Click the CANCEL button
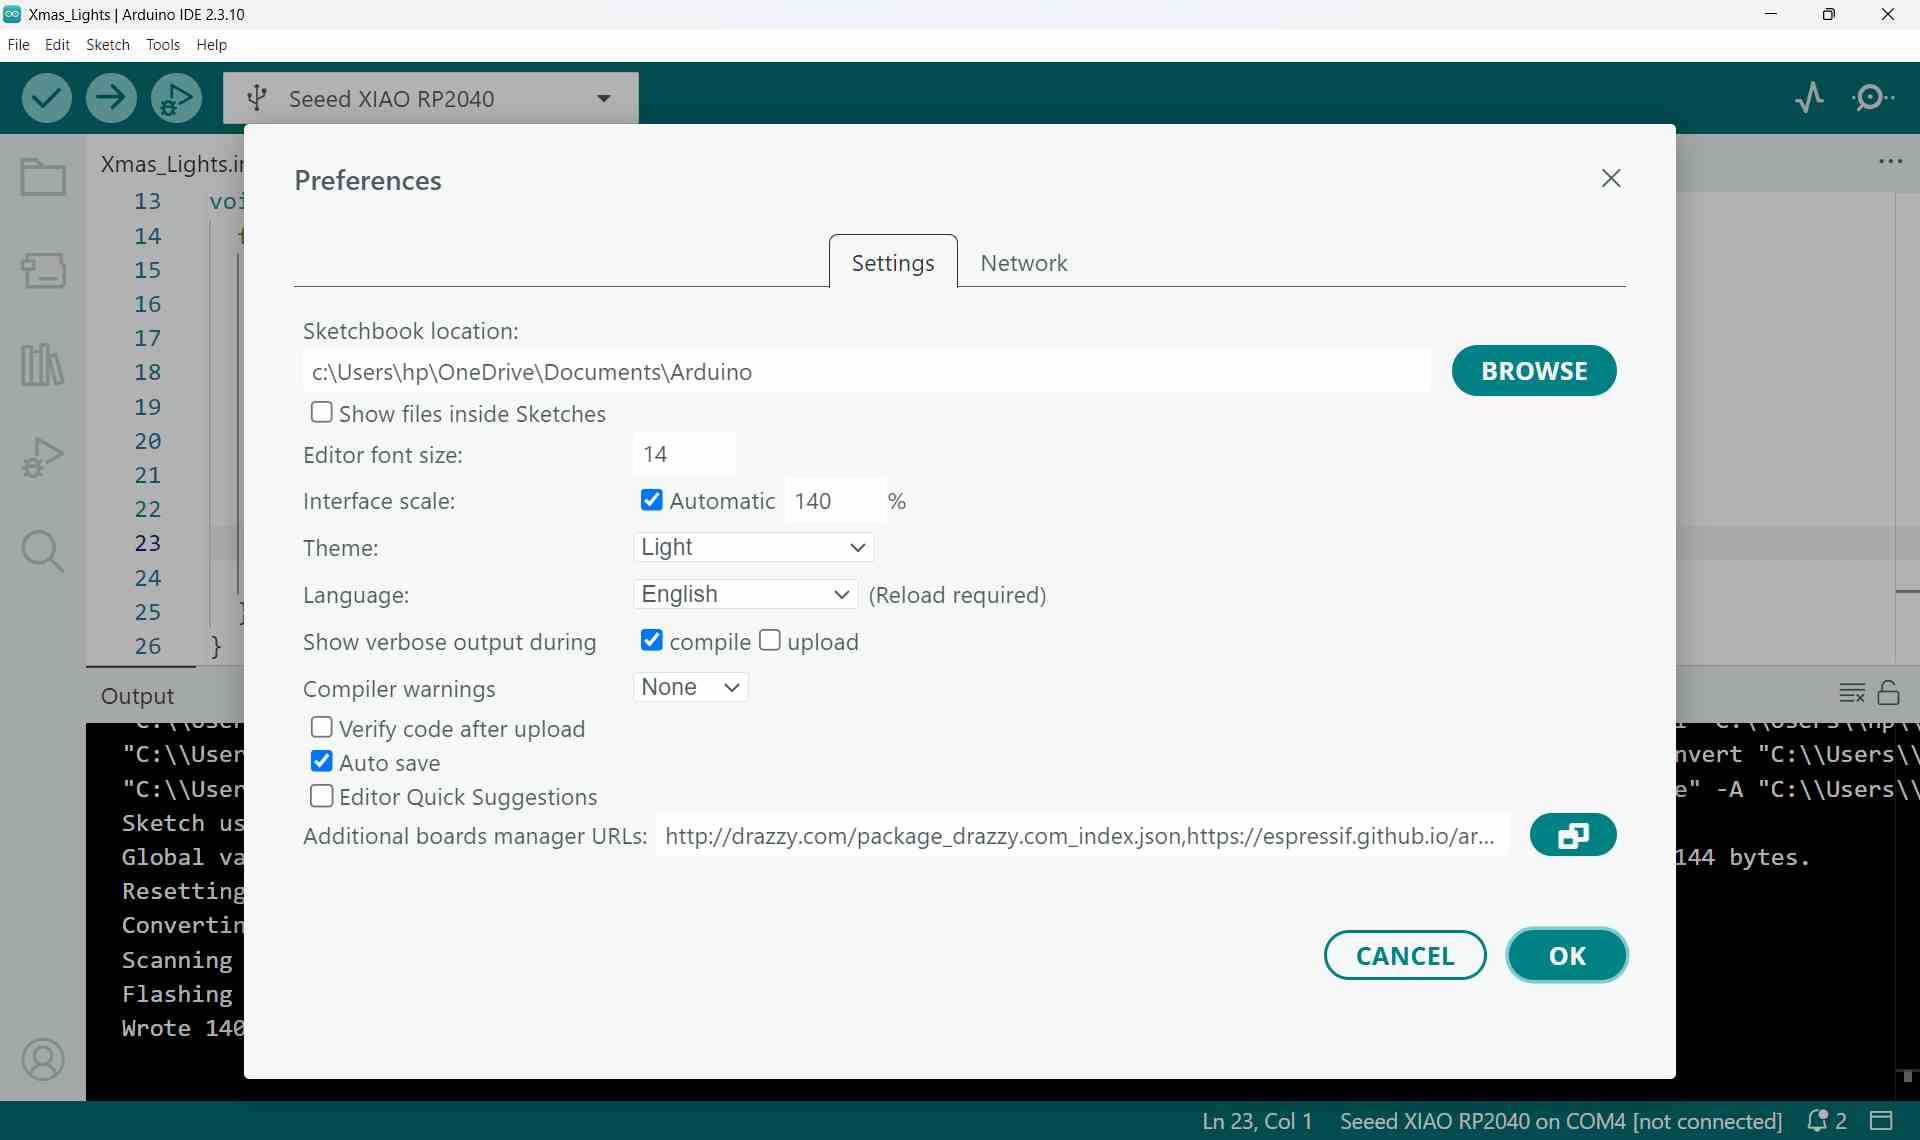 pos(1405,955)
